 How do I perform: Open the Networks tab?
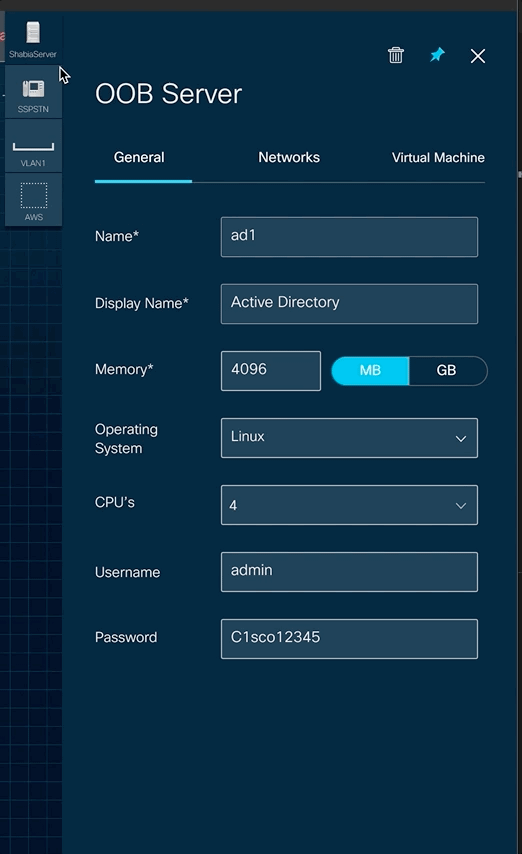pos(289,157)
